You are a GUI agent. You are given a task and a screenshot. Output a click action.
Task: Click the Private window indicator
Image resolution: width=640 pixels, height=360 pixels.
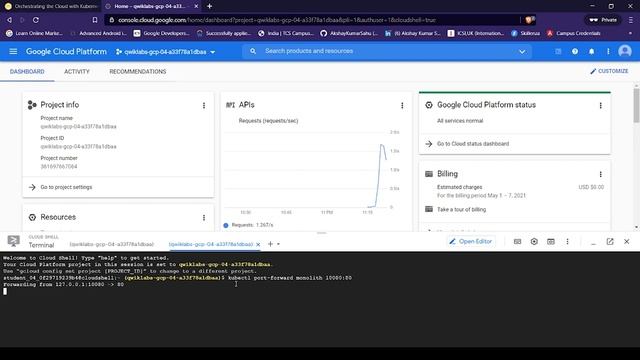point(603,20)
